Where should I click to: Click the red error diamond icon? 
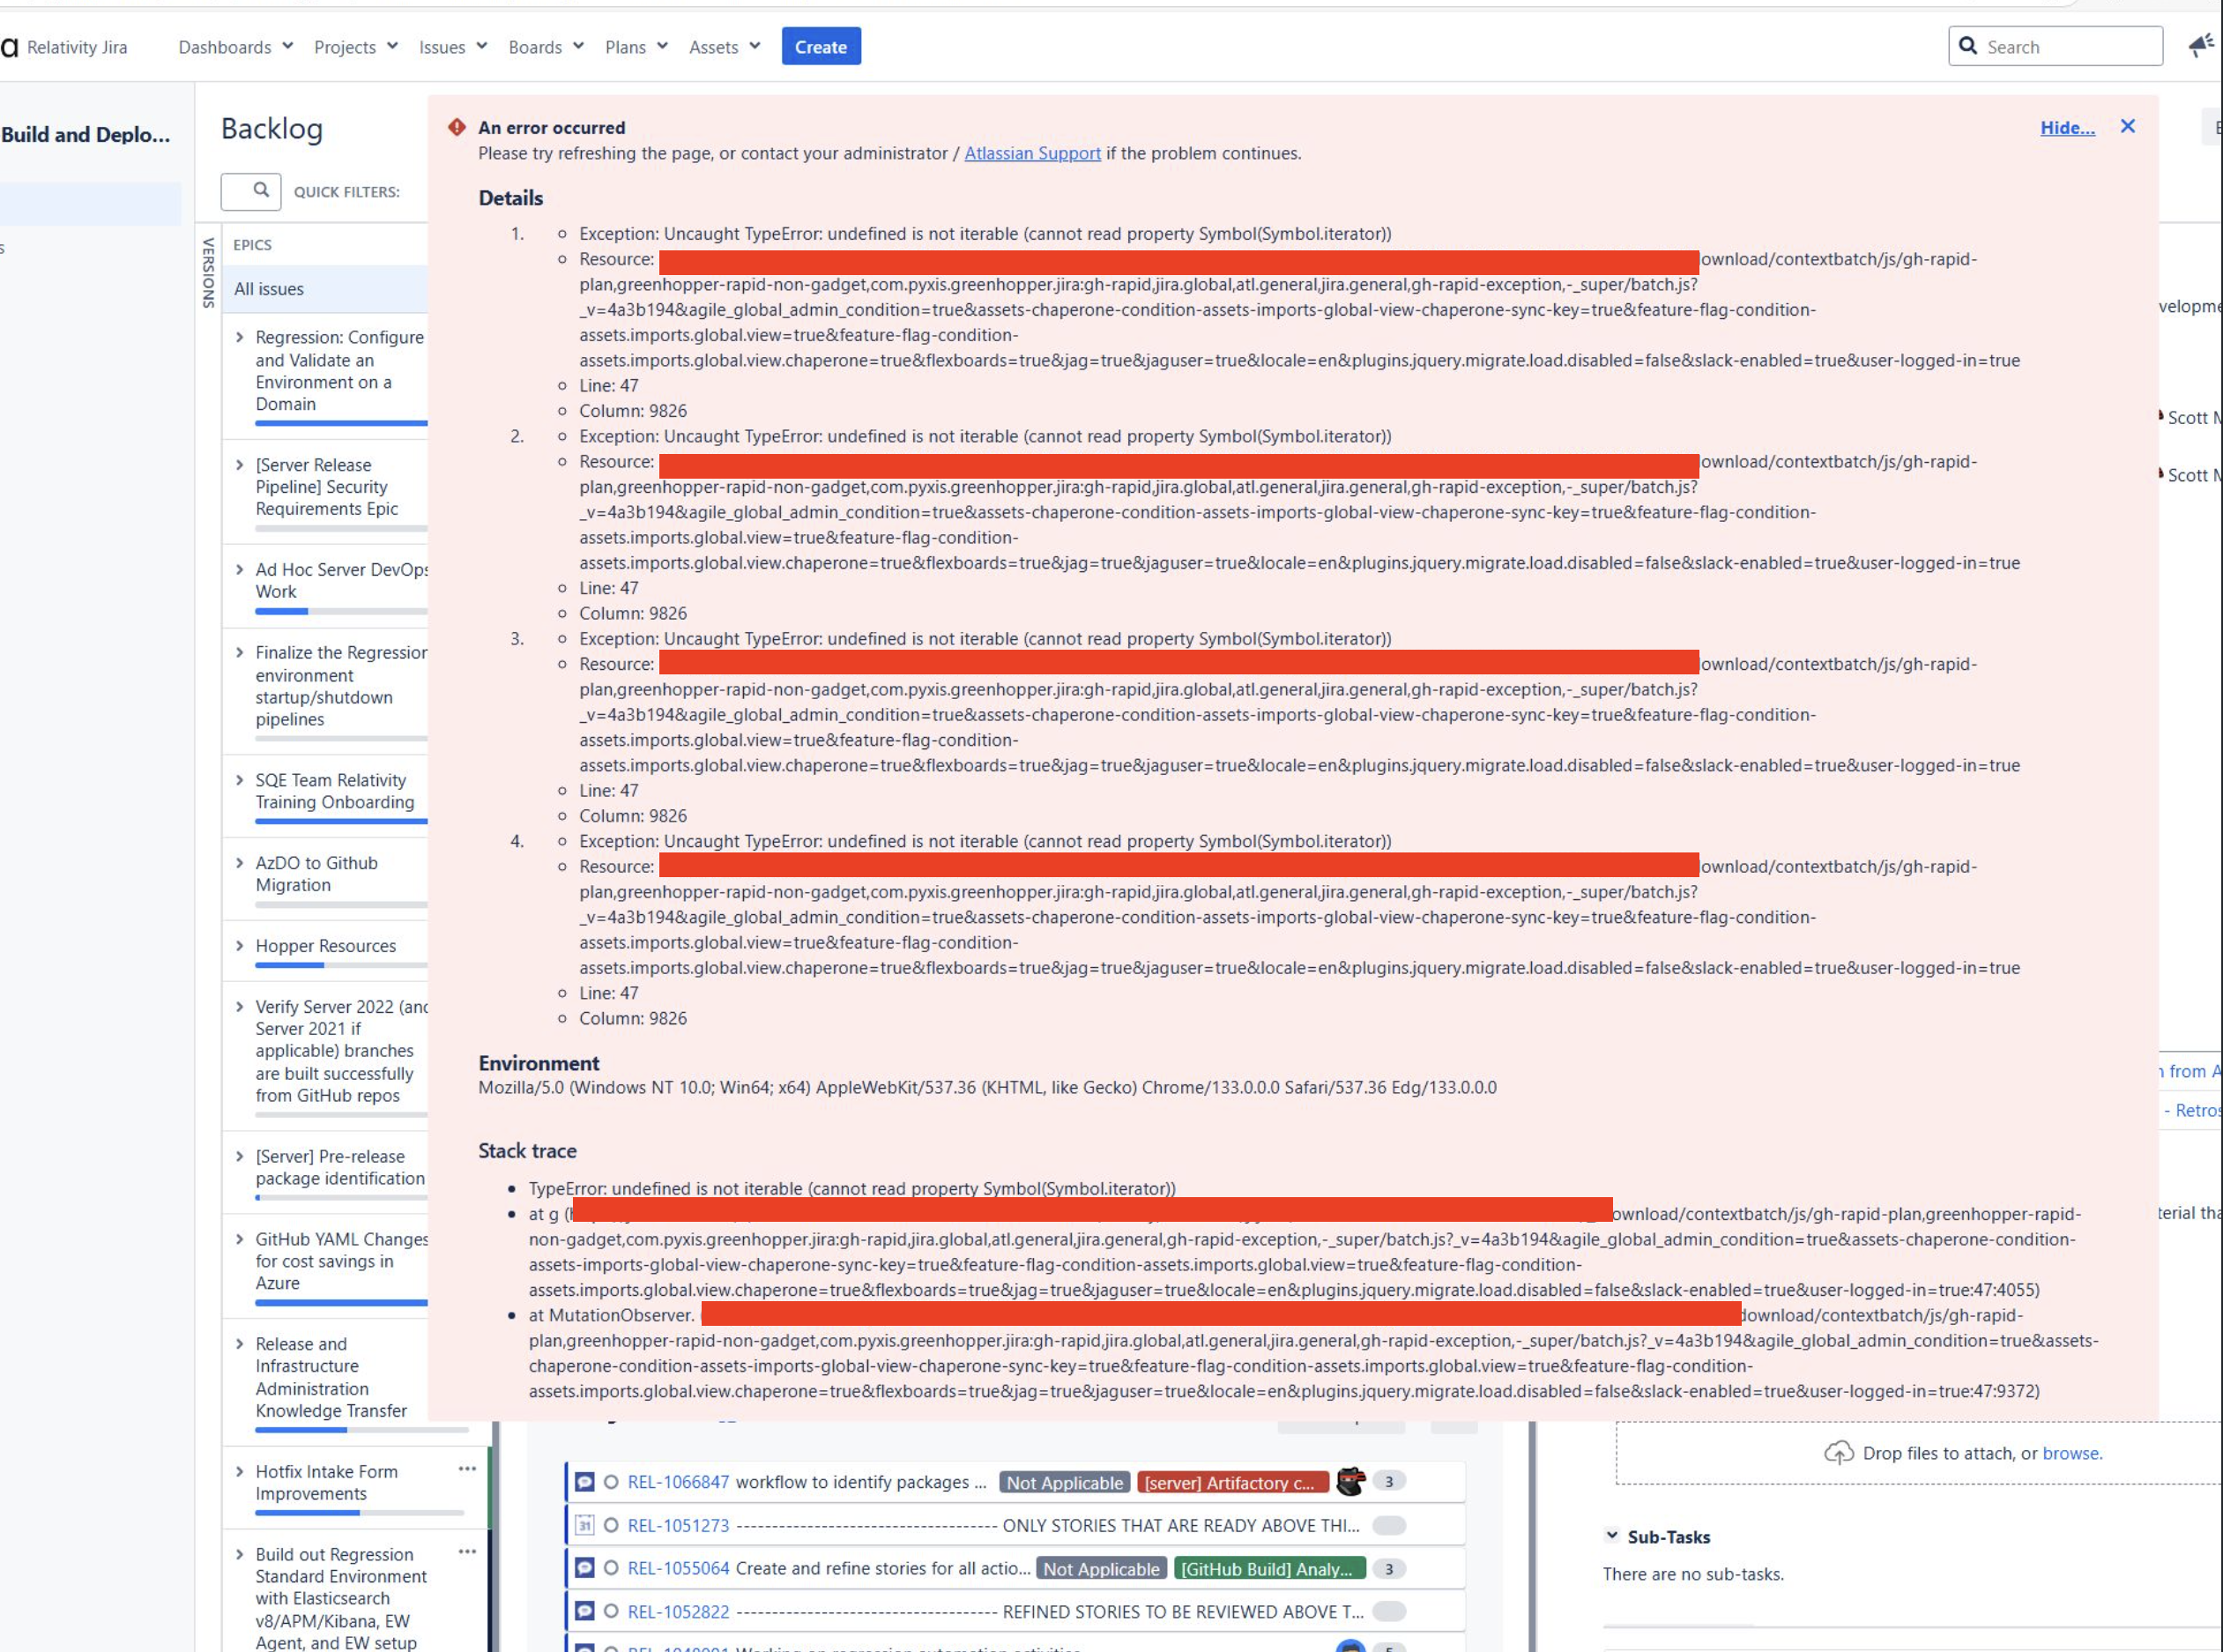click(x=457, y=127)
